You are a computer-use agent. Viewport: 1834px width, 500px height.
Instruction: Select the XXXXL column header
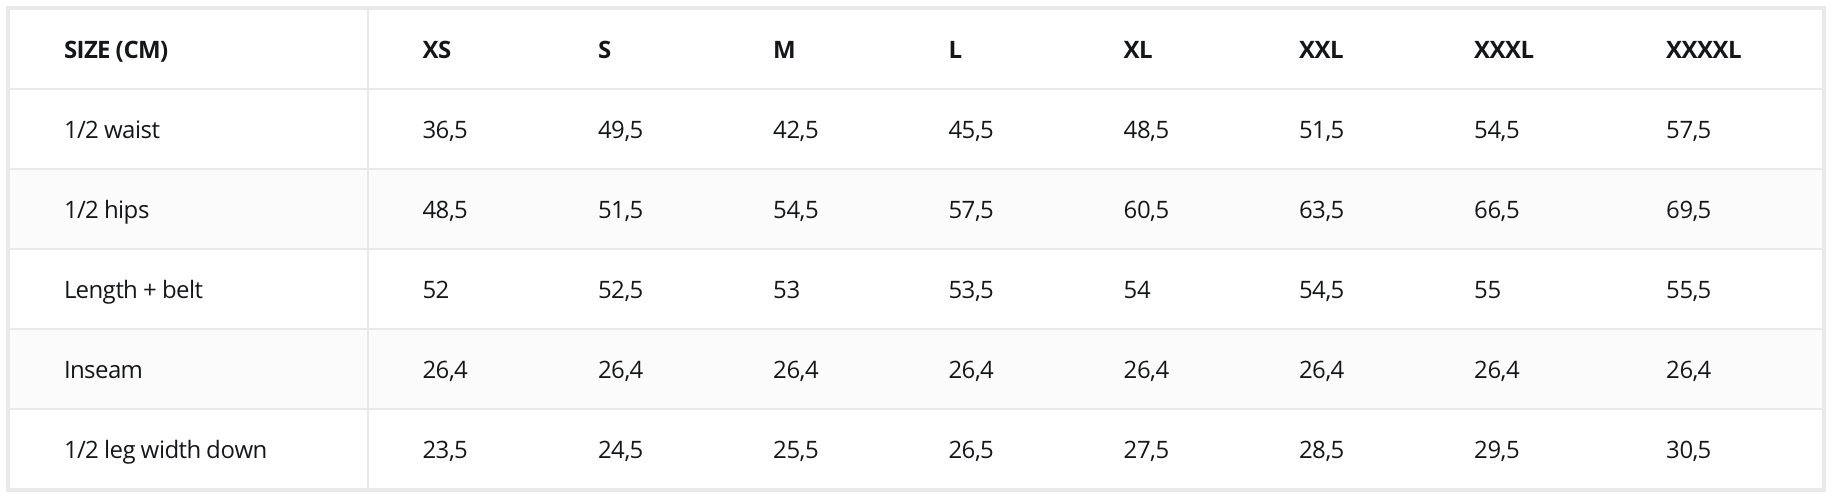click(x=1703, y=50)
